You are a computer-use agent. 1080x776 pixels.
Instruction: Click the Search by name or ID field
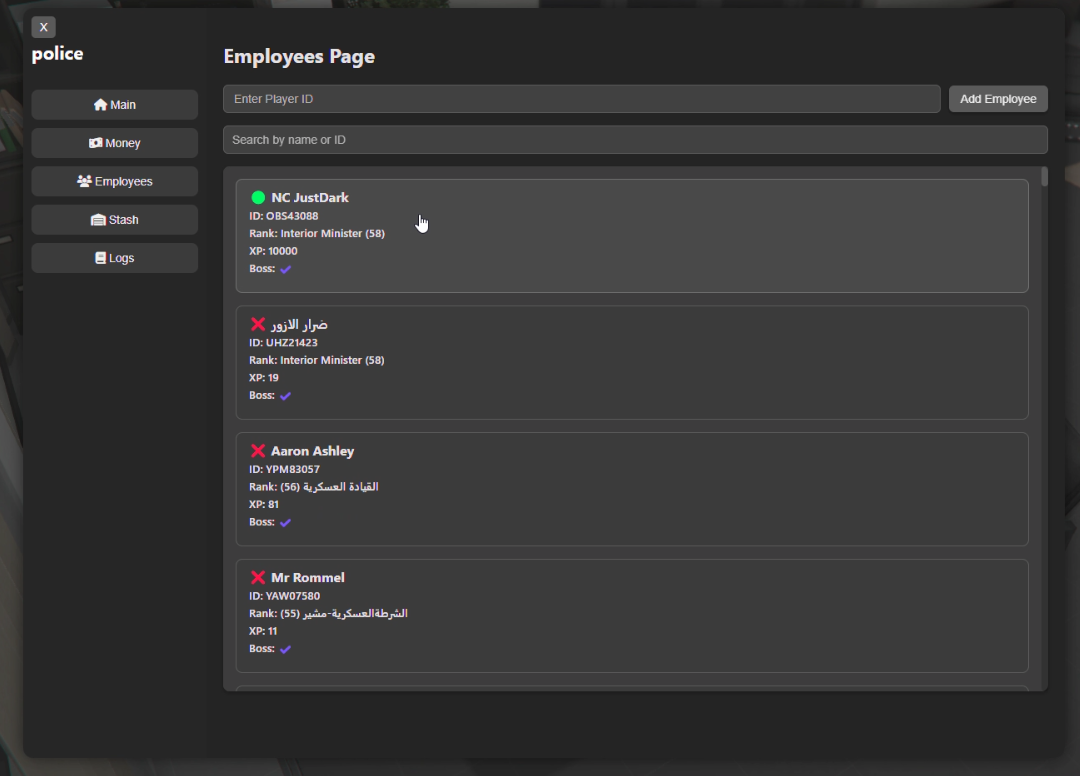click(634, 139)
